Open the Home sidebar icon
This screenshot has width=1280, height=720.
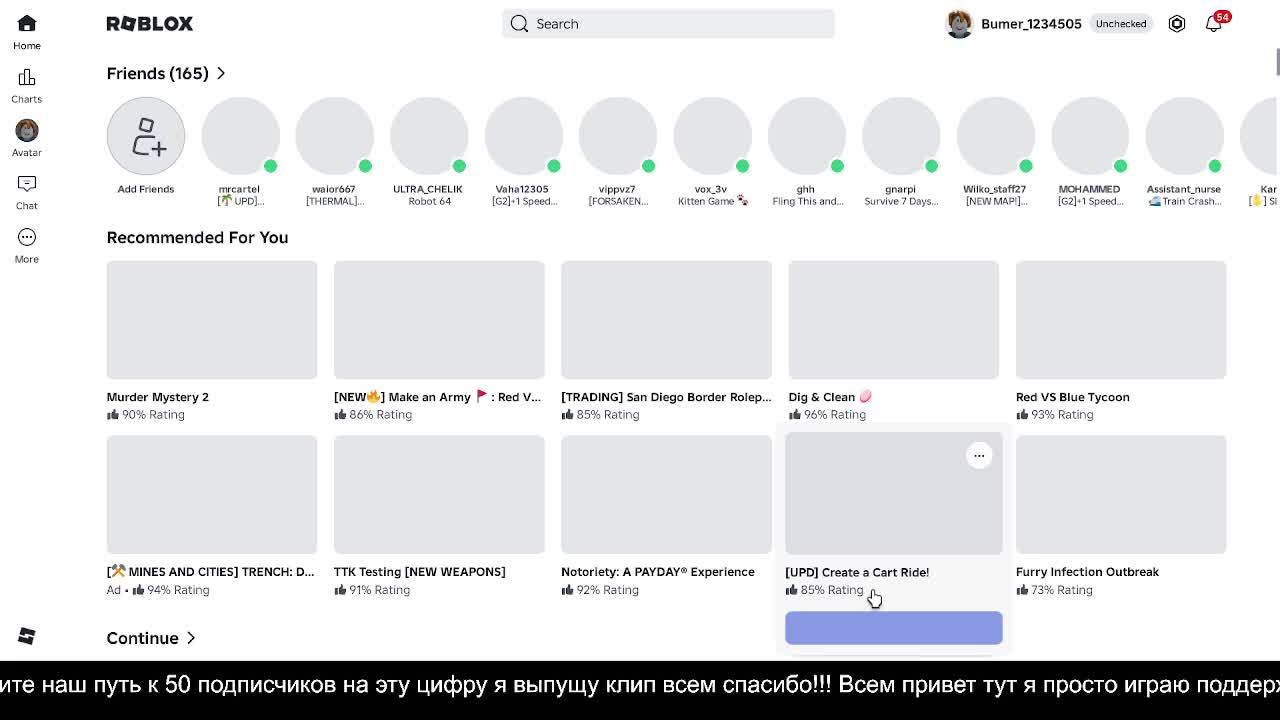point(27,24)
